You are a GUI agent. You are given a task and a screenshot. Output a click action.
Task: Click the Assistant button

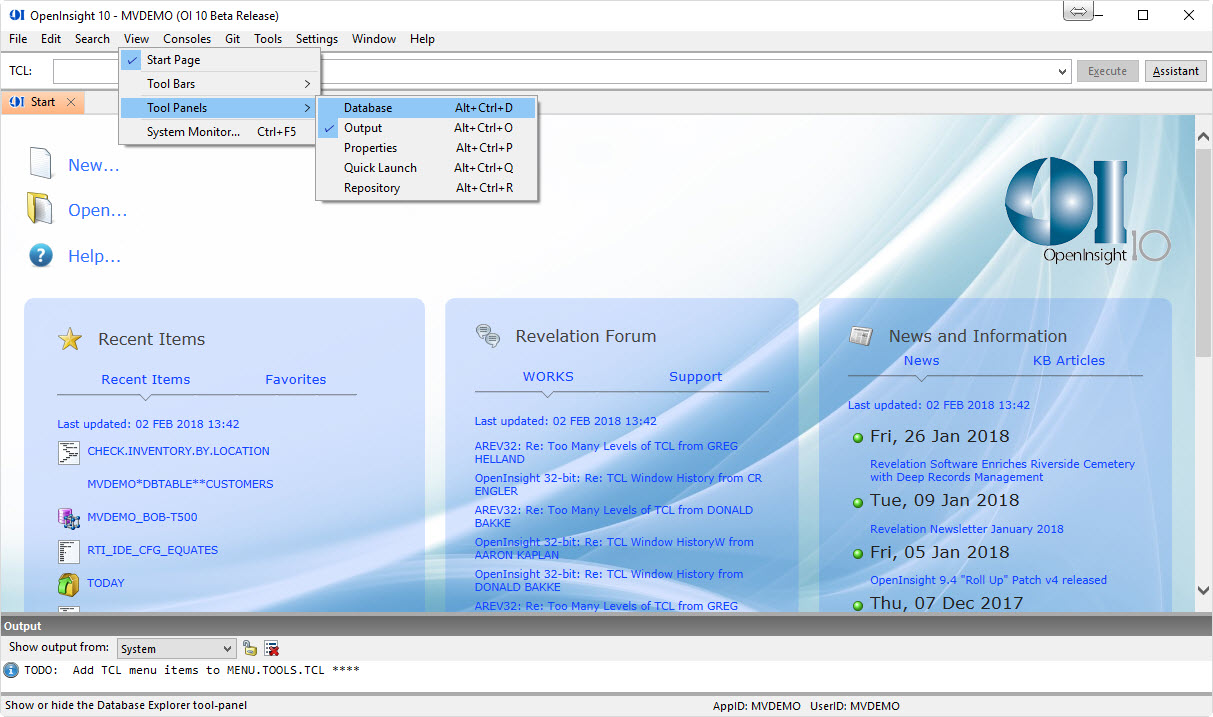1176,71
